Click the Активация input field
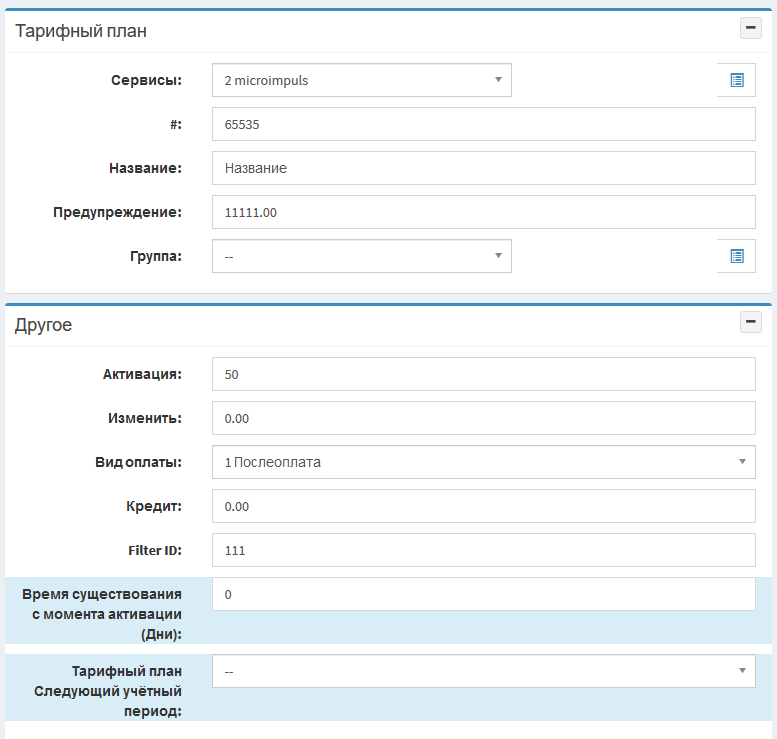Screen dimensions: 777x739 click(483, 374)
